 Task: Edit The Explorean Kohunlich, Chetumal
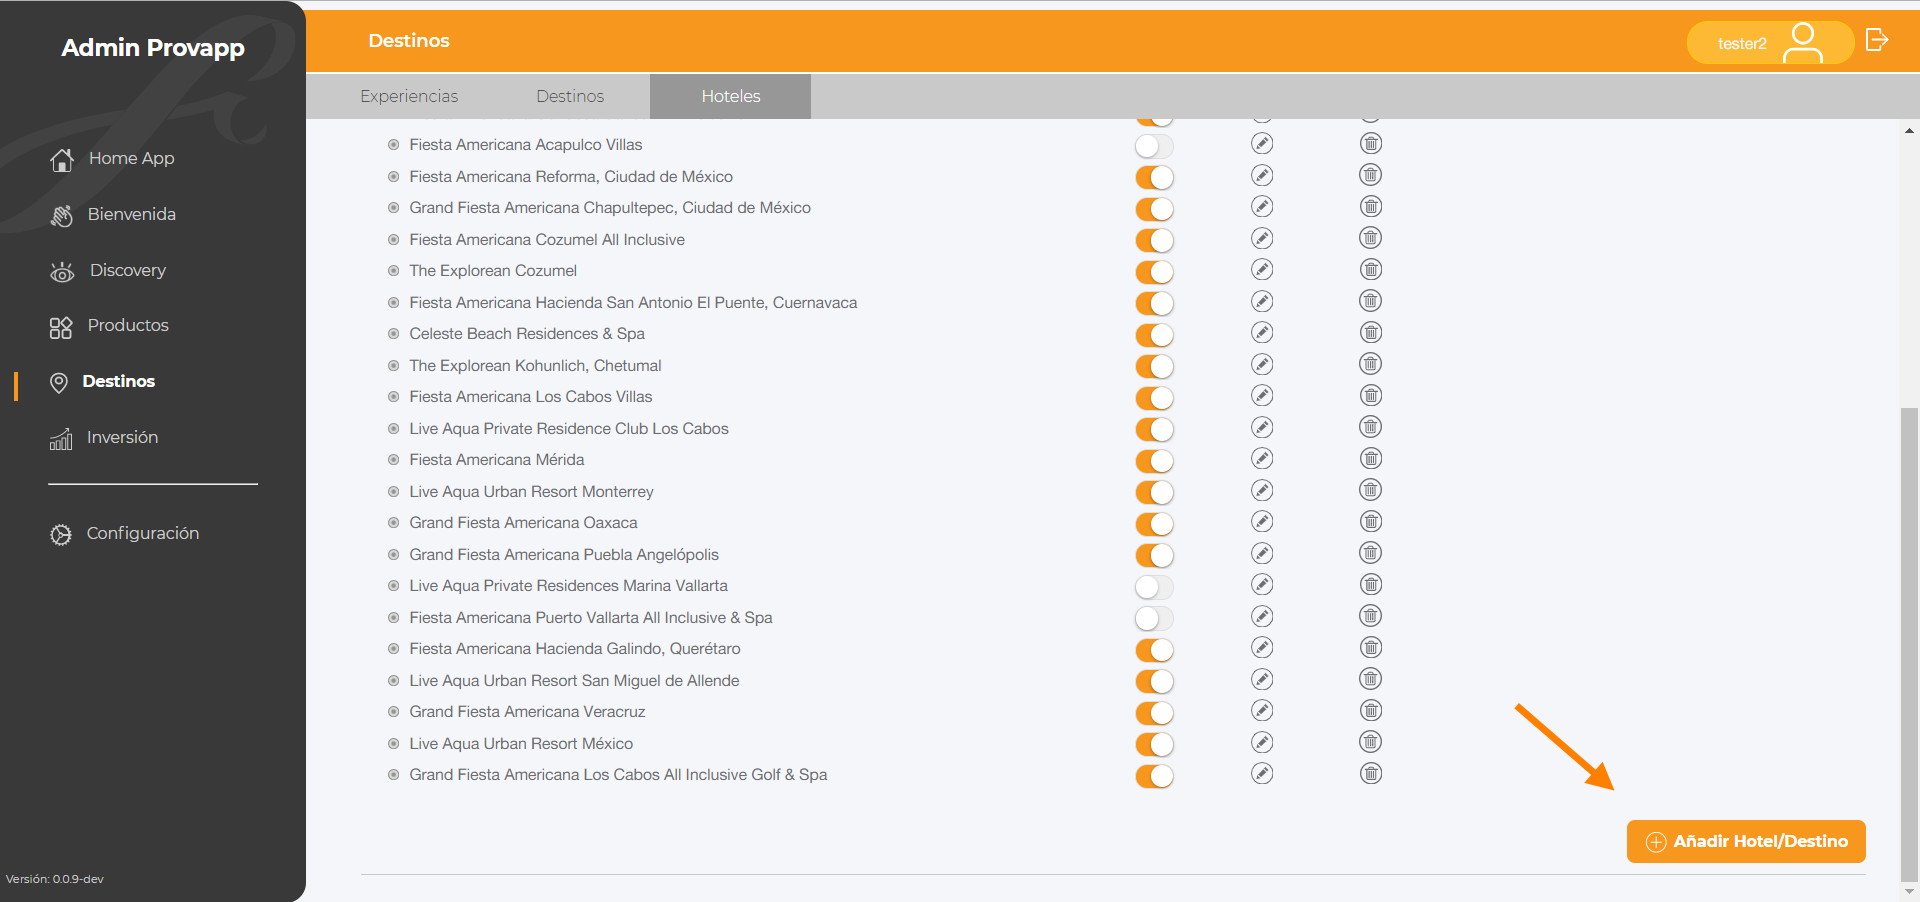tap(1262, 365)
